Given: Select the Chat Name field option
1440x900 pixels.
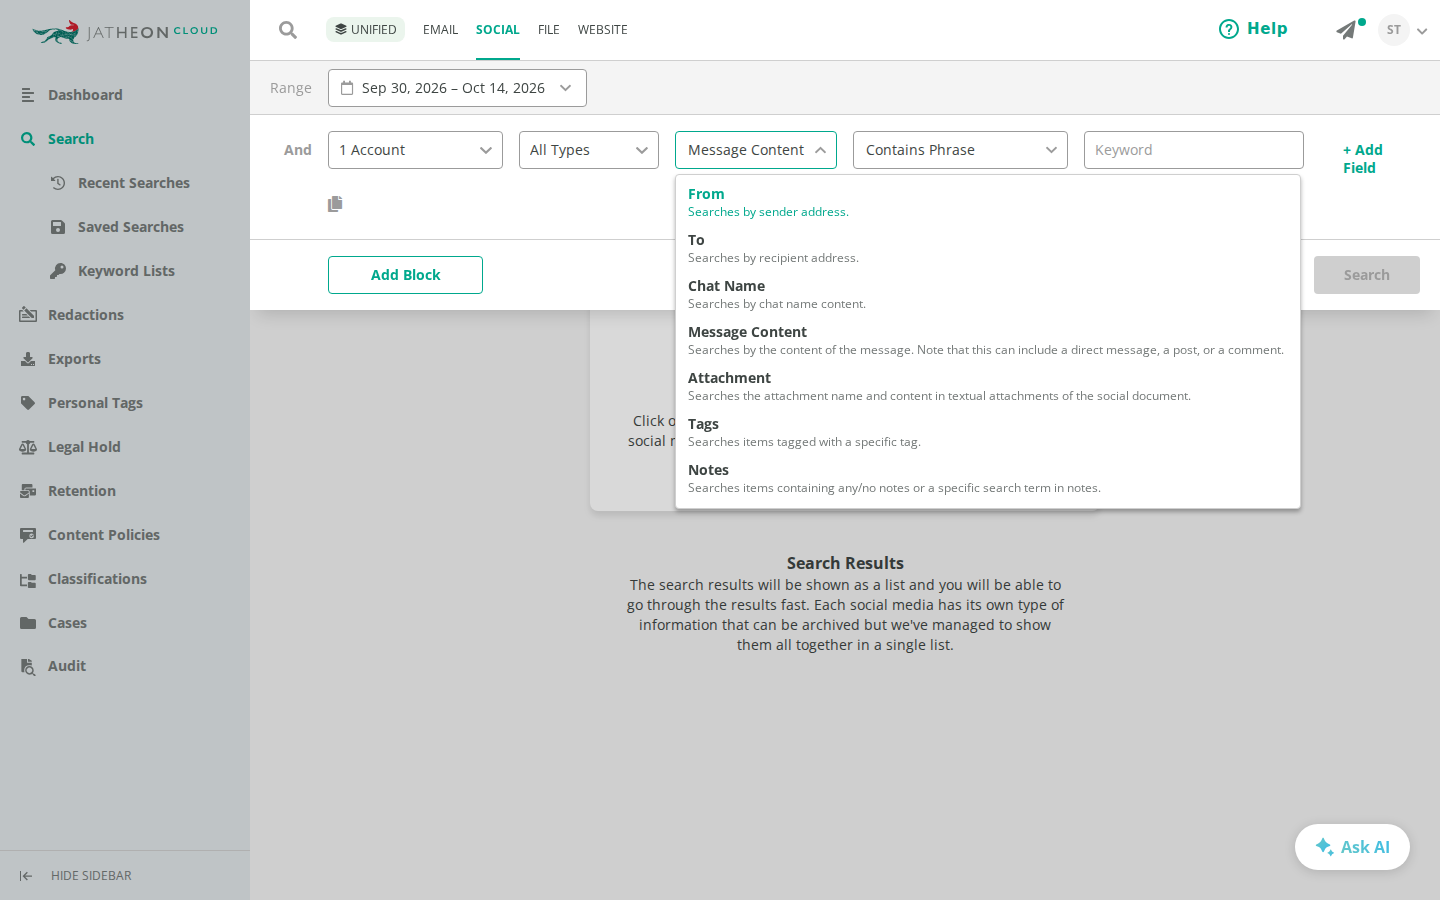Looking at the screenshot, I should pos(988,294).
